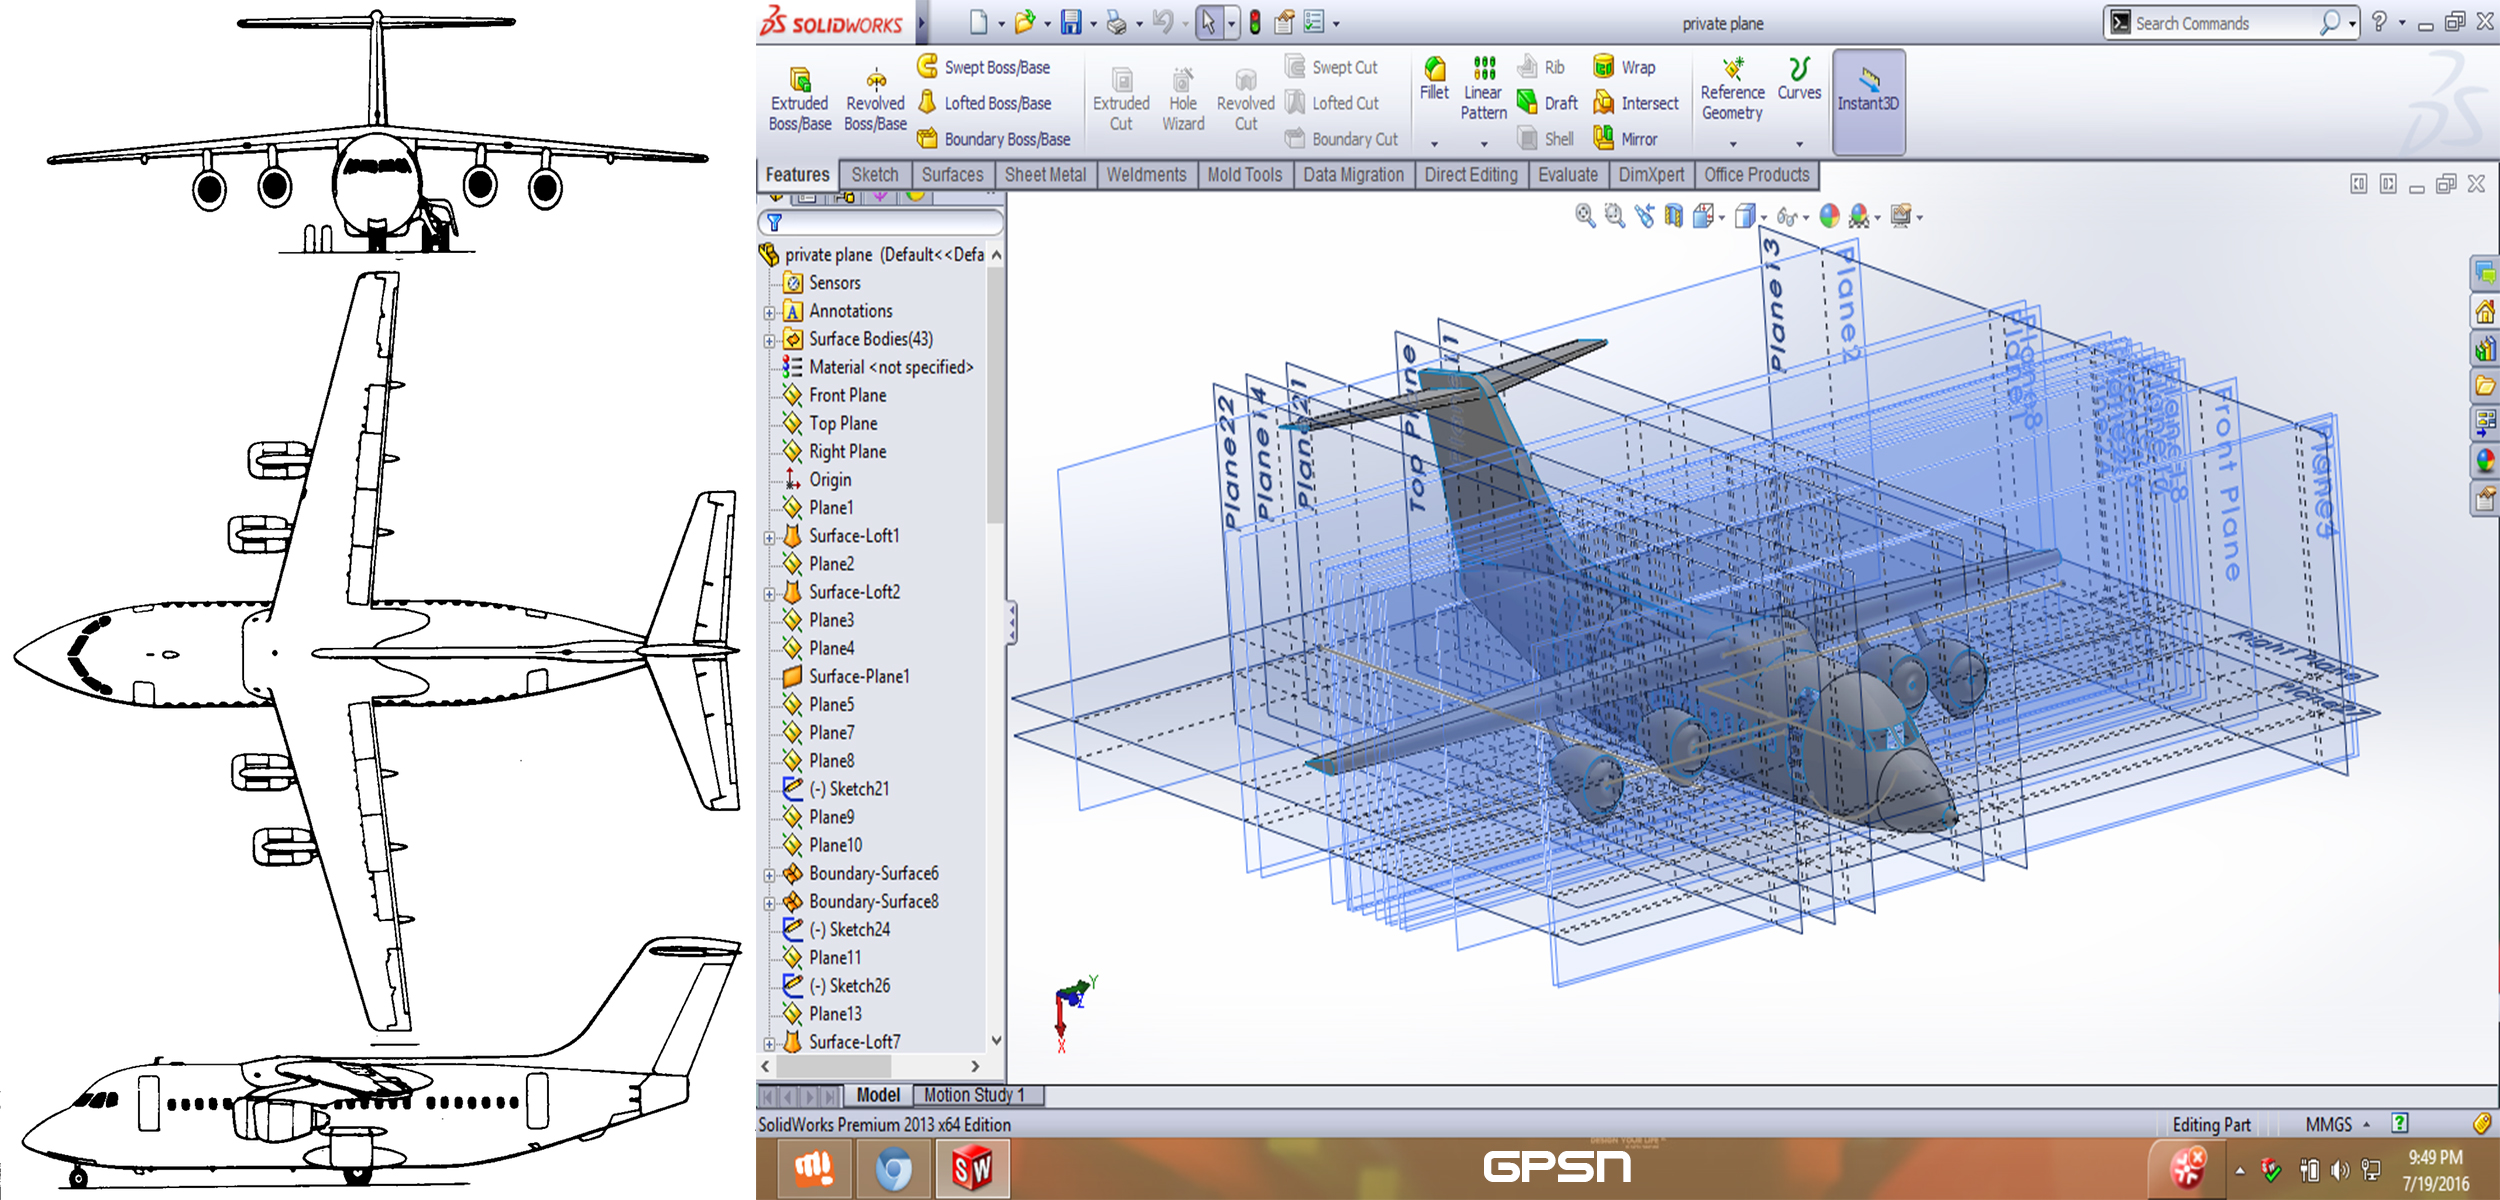Click the Extruded Boss/Base tool

tap(800, 100)
